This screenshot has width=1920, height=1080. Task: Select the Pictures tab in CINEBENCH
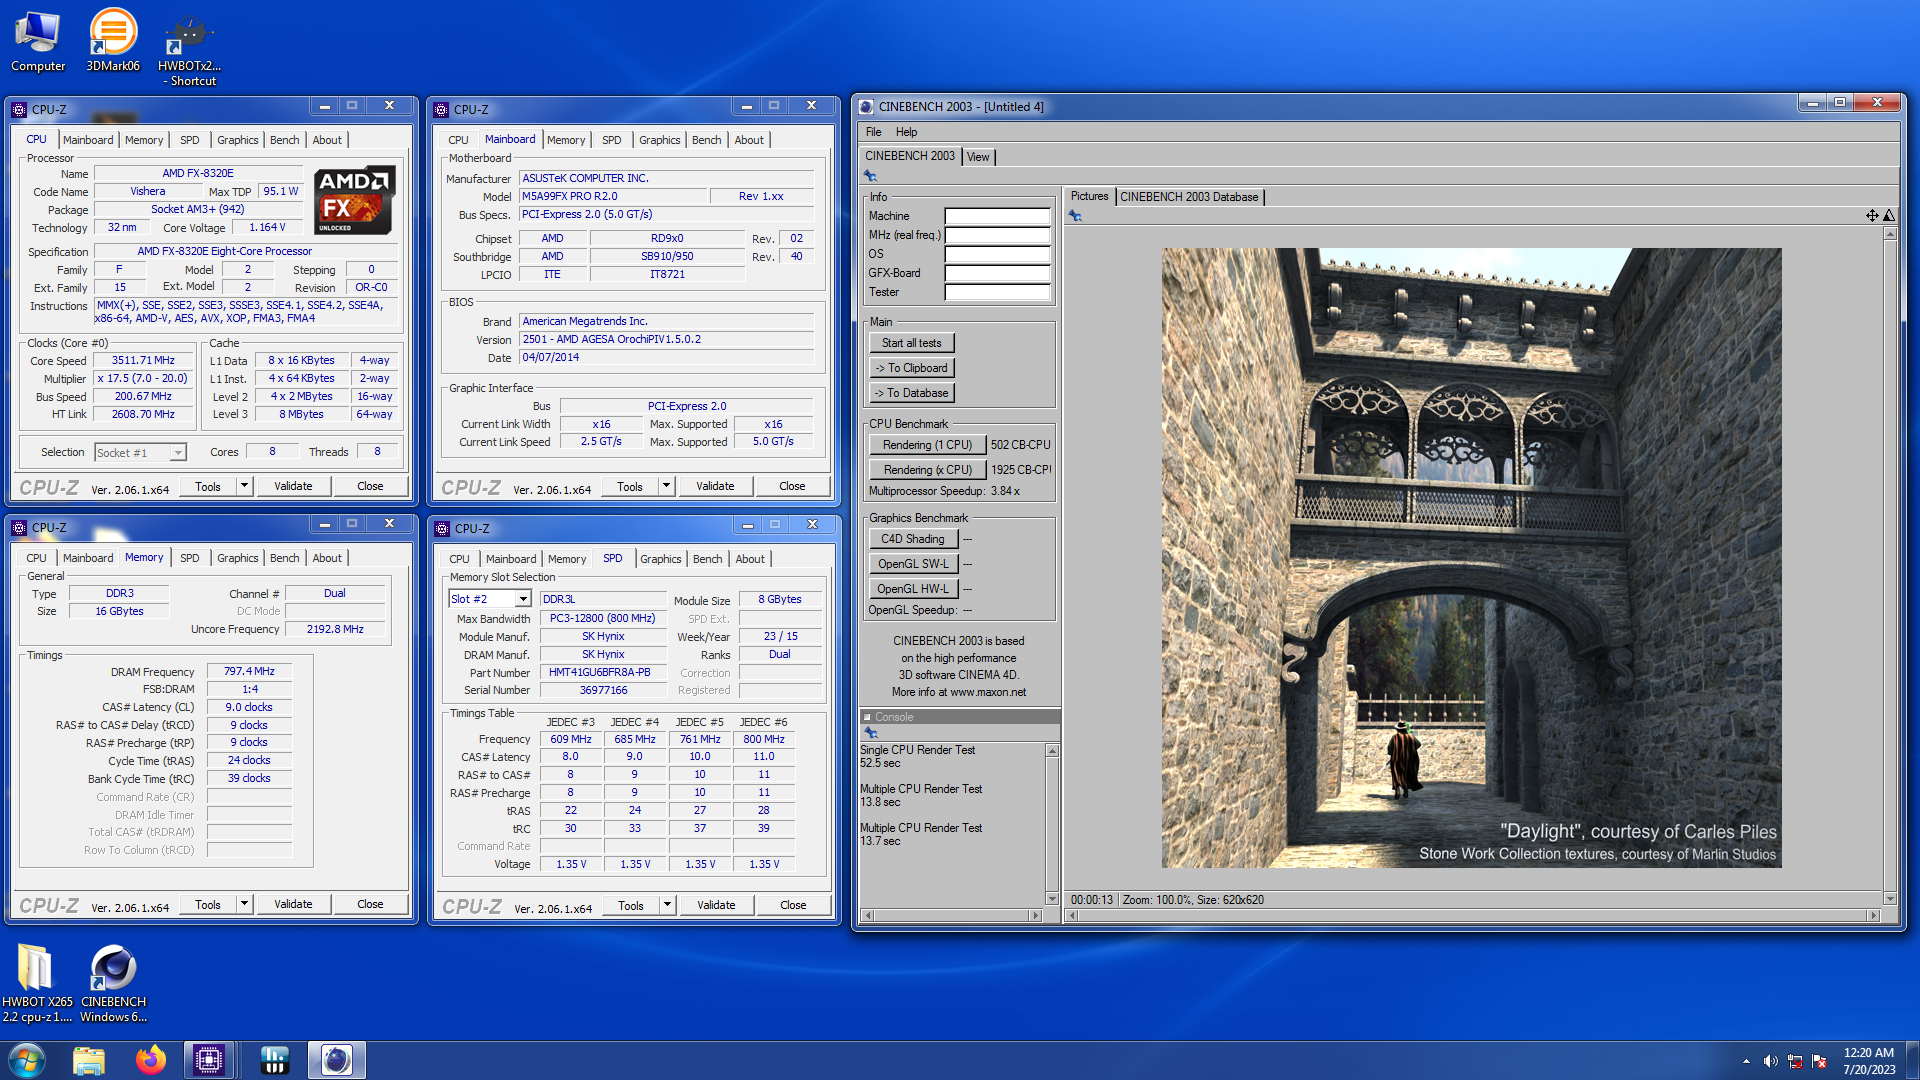pos(1089,196)
